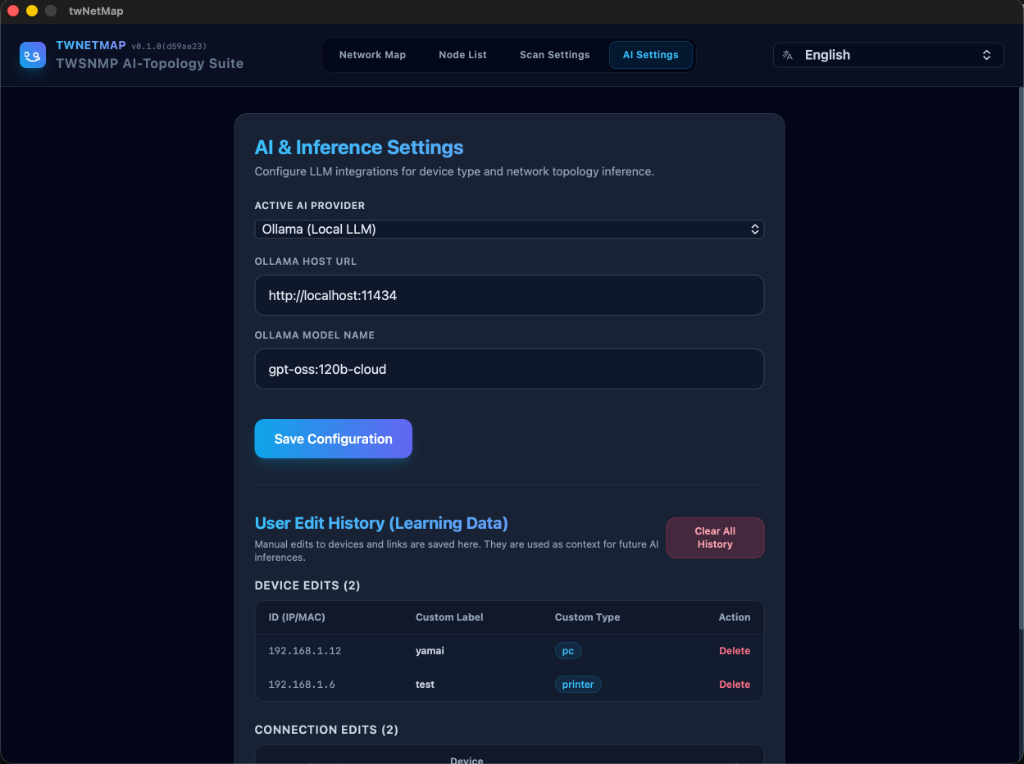Viewport: 1024px width, 764px height.
Task: Minimize the twNetMap window
Action: [31, 11]
